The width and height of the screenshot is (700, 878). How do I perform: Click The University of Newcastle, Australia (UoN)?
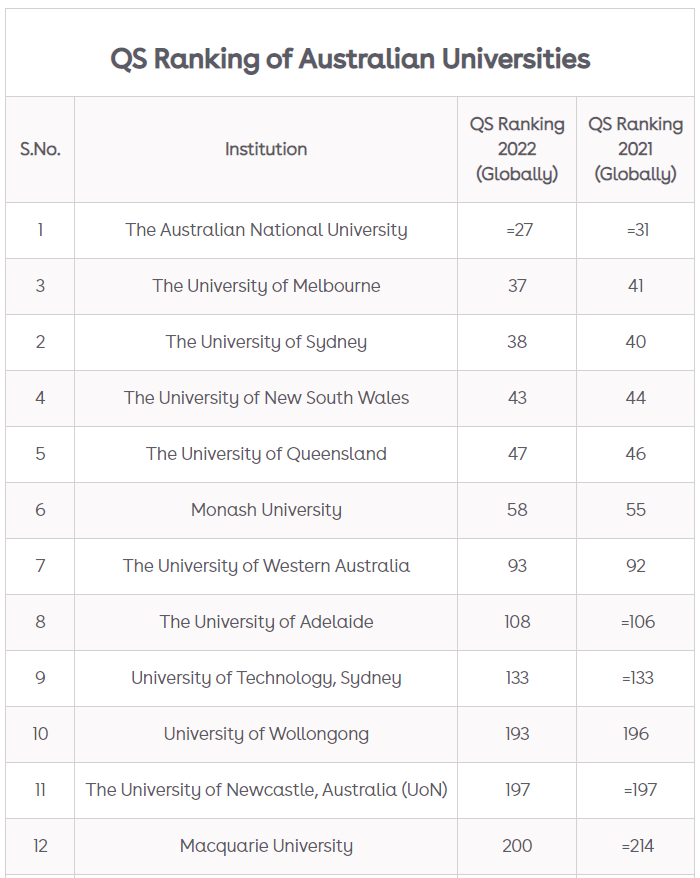coord(266,790)
